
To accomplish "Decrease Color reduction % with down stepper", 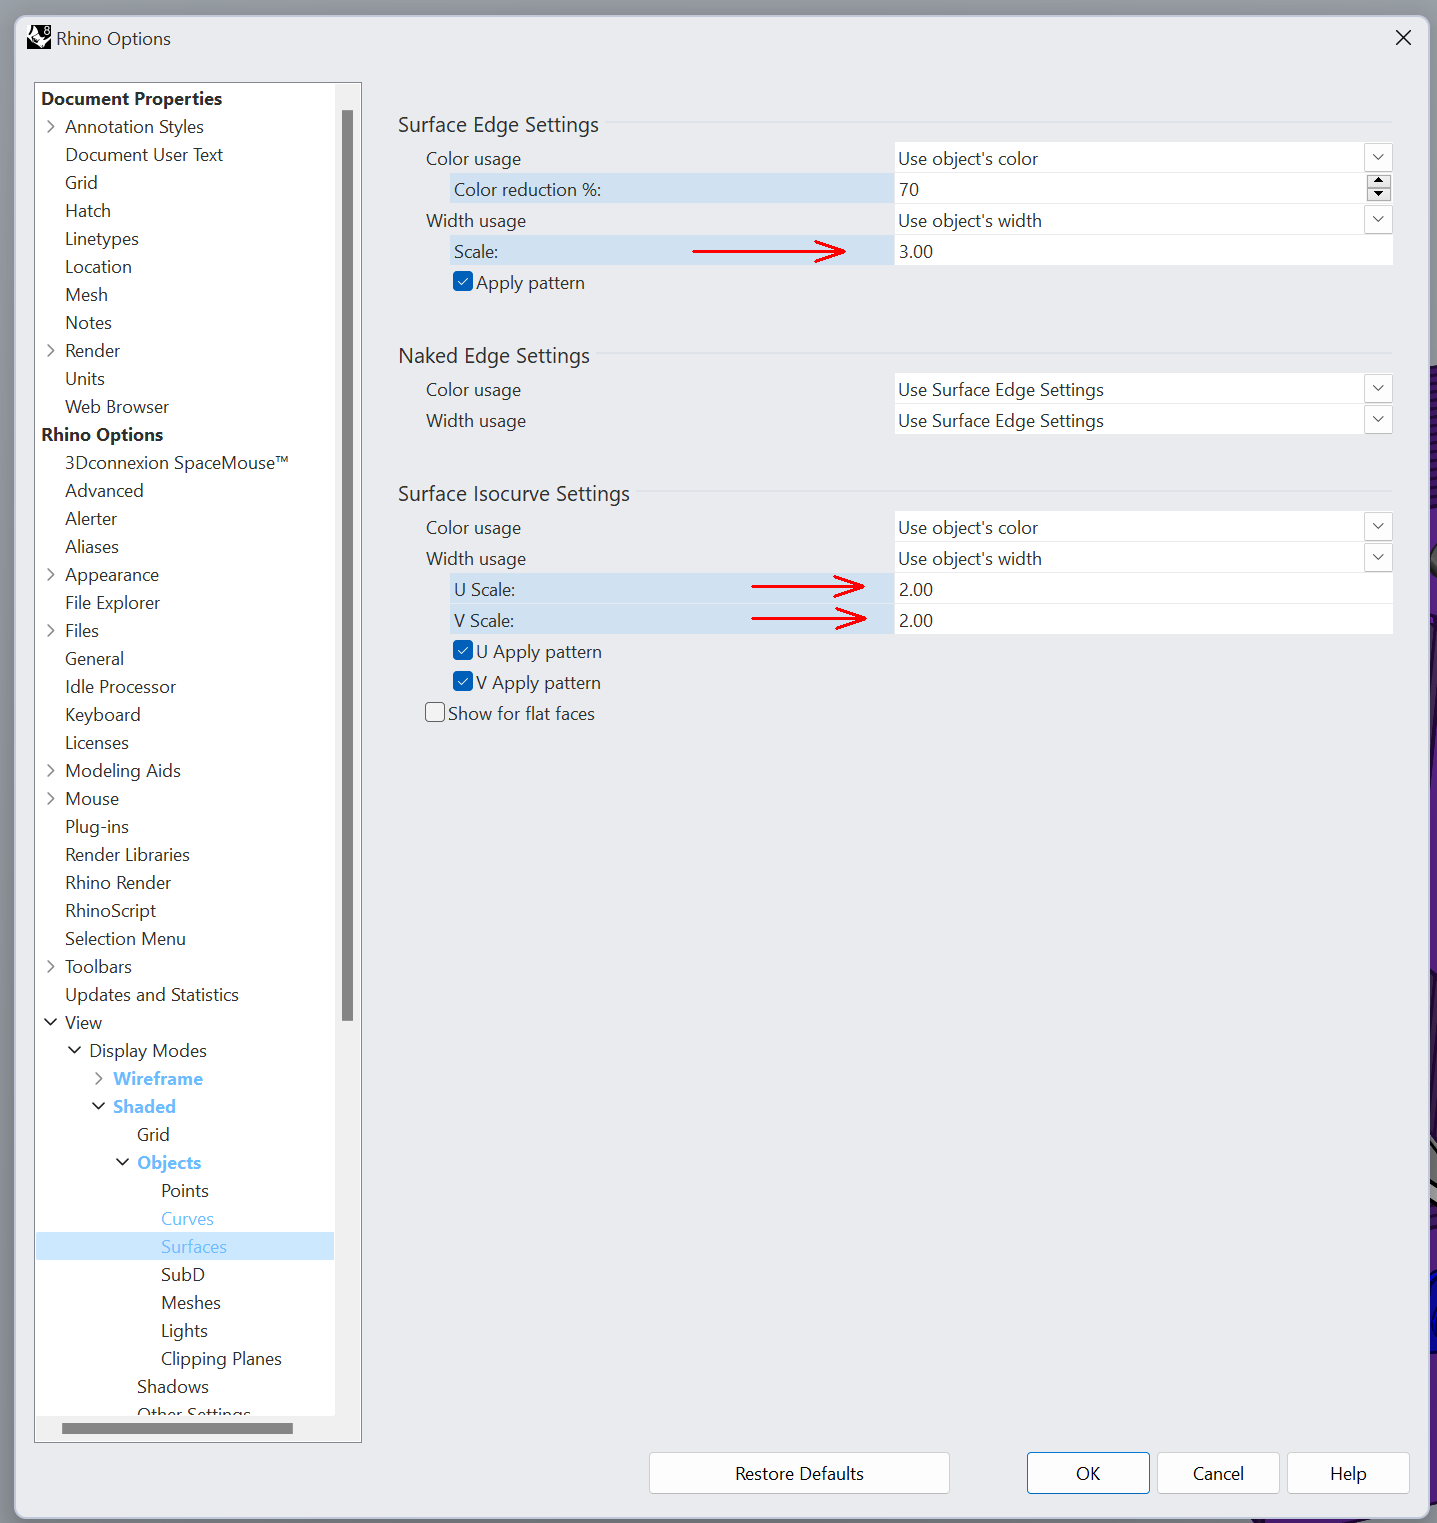I will click(x=1378, y=194).
